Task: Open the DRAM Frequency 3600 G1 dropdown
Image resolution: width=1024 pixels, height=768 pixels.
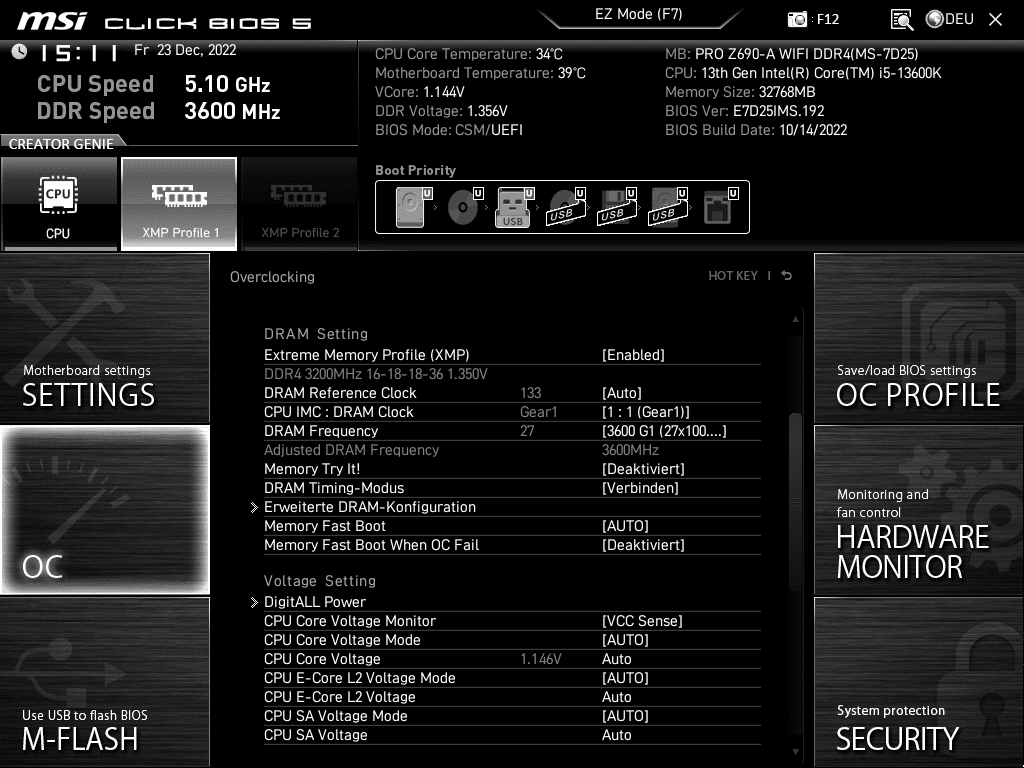Action: pos(664,430)
